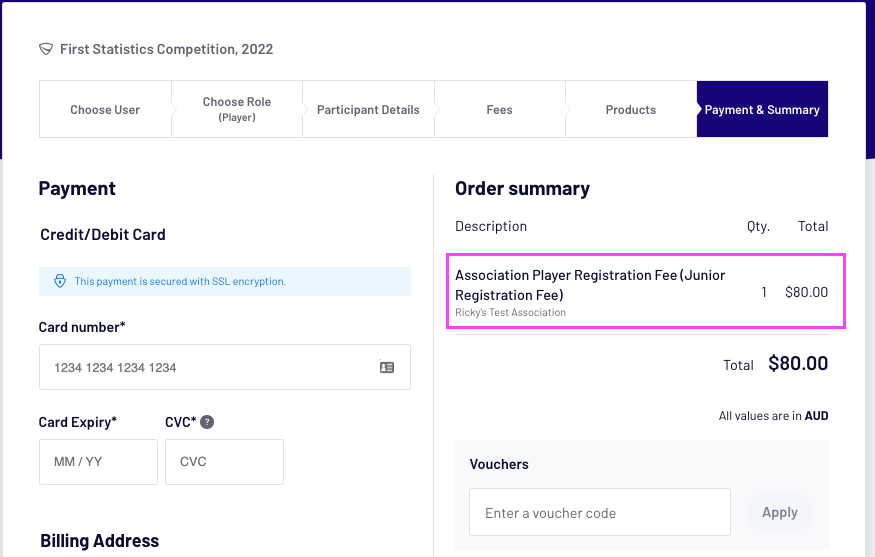
Task: Focus the Card number input field
Action: [x=210, y=367]
